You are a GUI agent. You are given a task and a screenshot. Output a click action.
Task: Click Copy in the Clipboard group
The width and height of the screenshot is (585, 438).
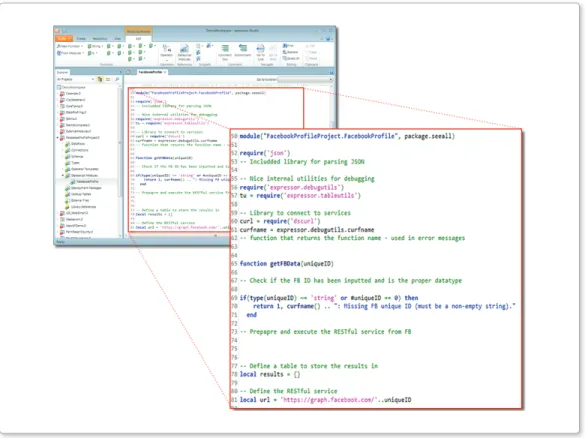click(x=312, y=52)
